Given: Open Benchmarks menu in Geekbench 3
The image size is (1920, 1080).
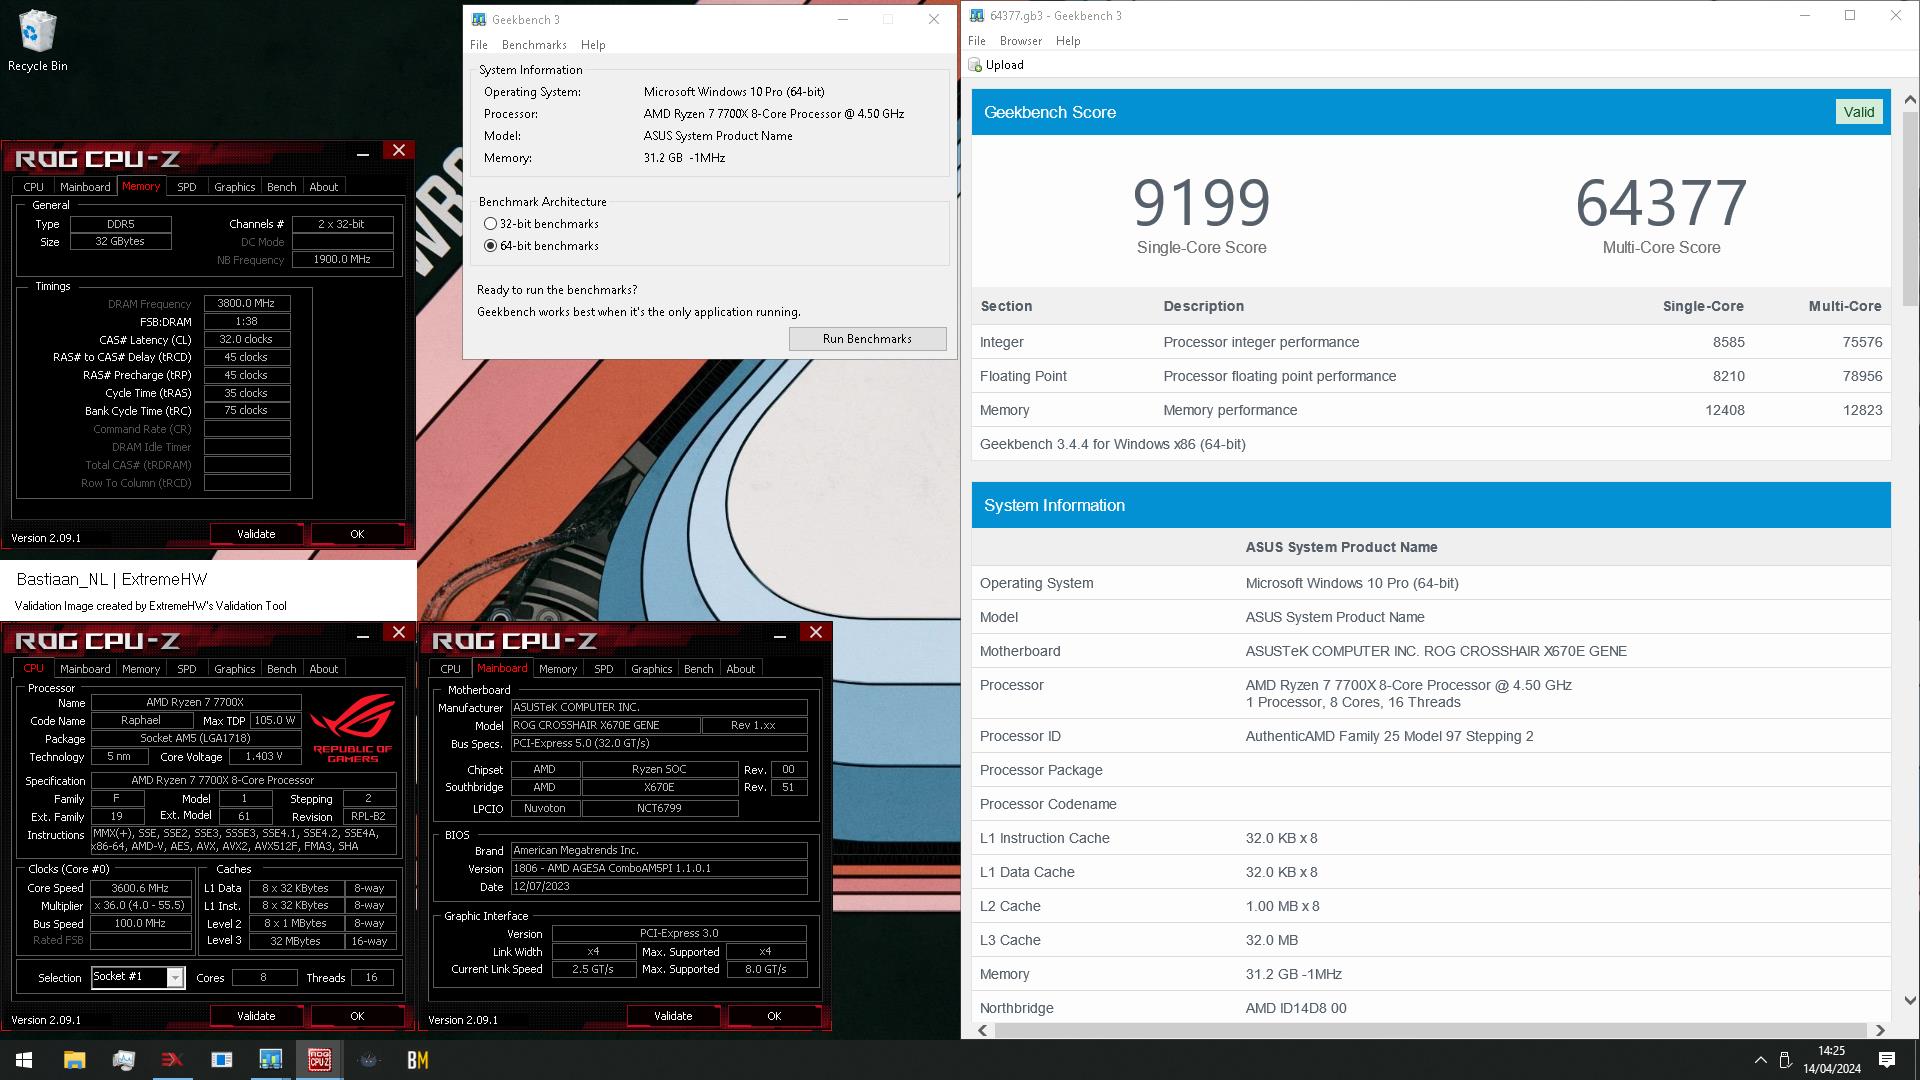Looking at the screenshot, I should click(534, 45).
